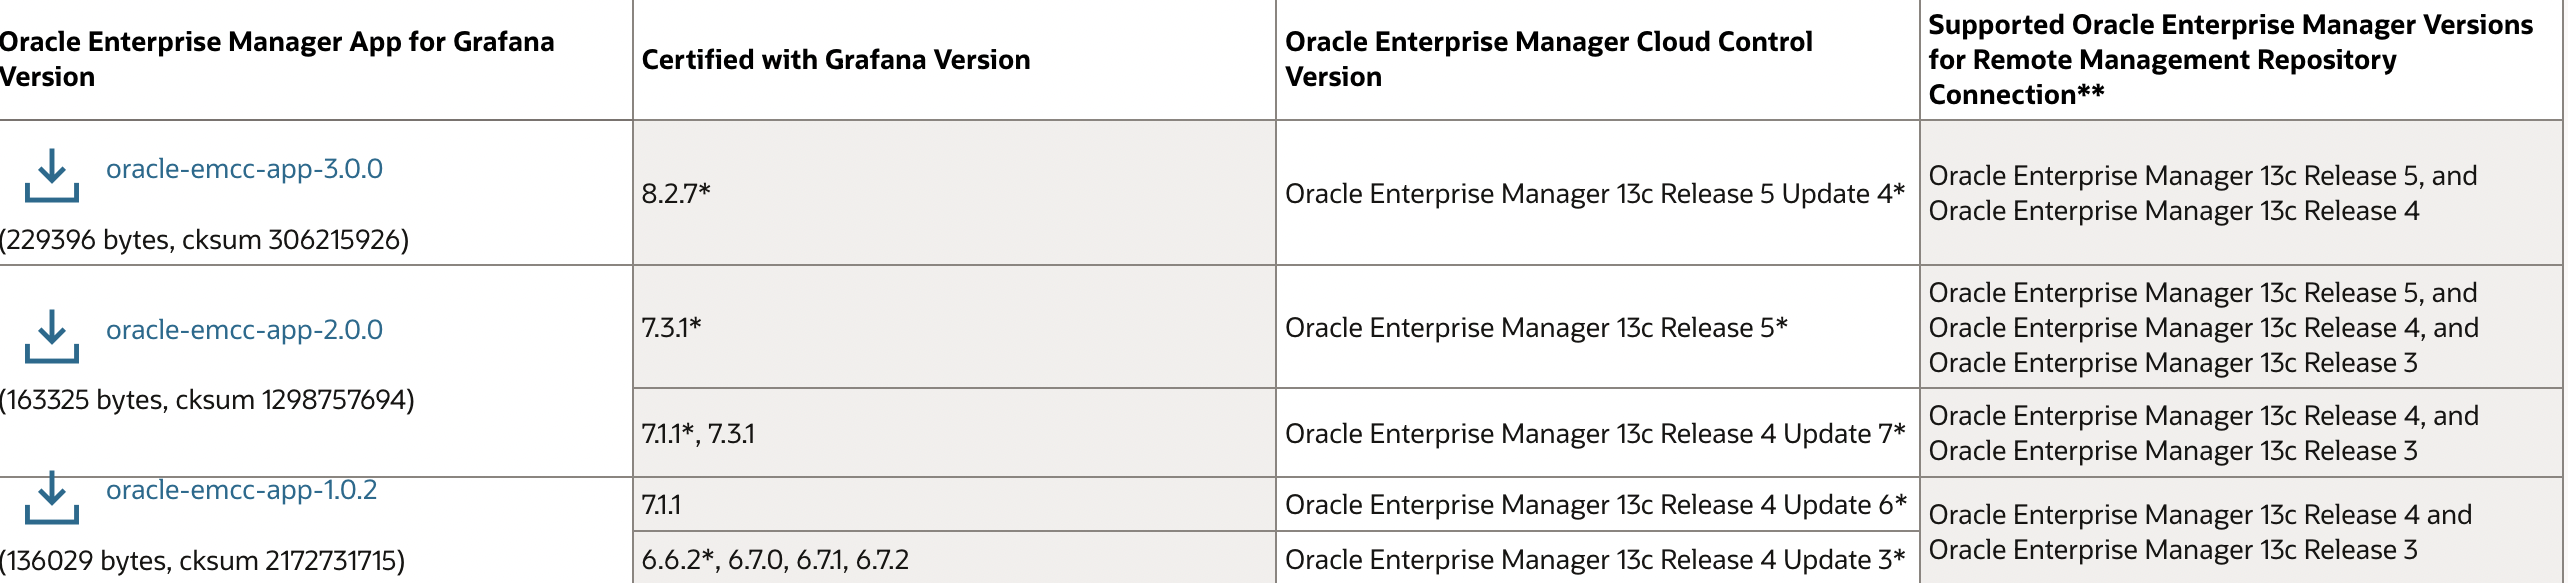Click the download icon for oracle-emcc-app-2.0.0
The width and height of the screenshot is (2568, 583).
(x=52, y=336)
